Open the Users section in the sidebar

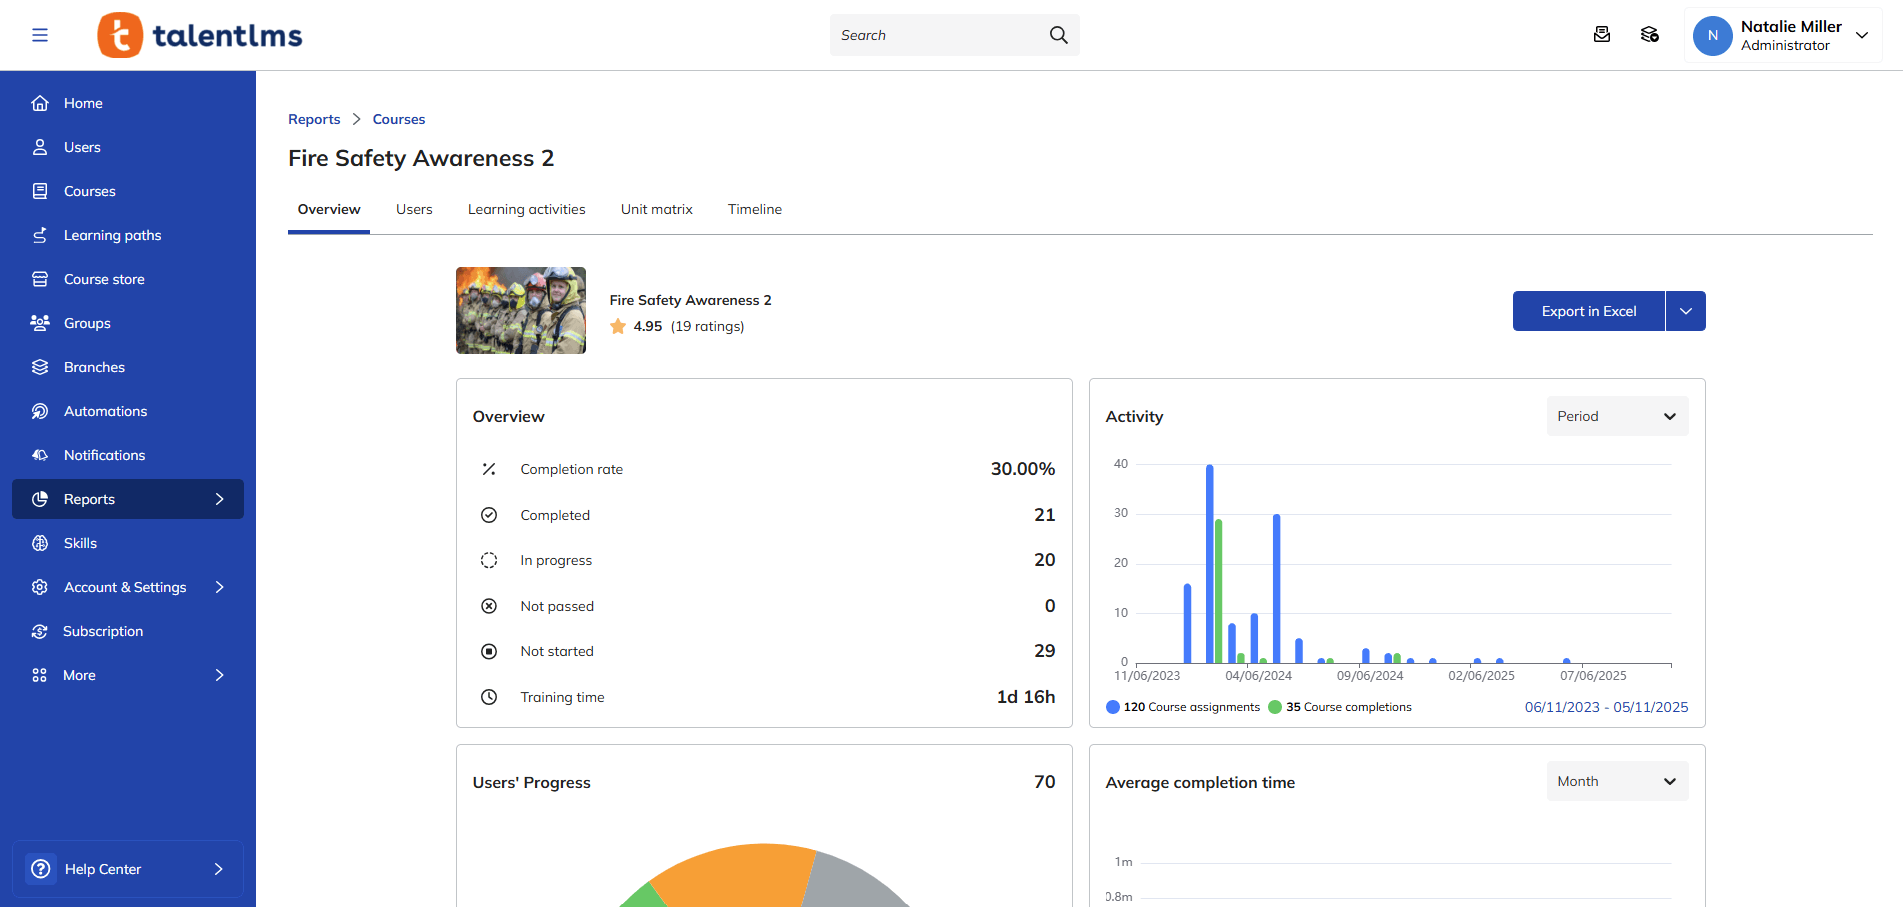[82, 147]
